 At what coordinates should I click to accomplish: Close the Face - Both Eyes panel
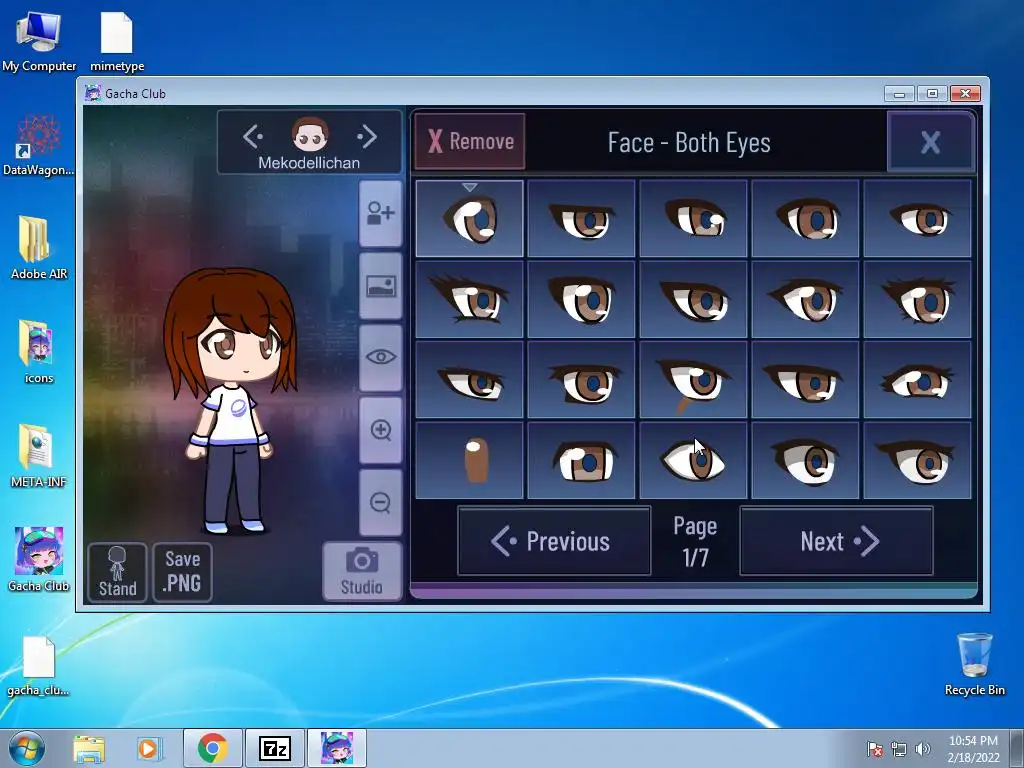(931, 142)
